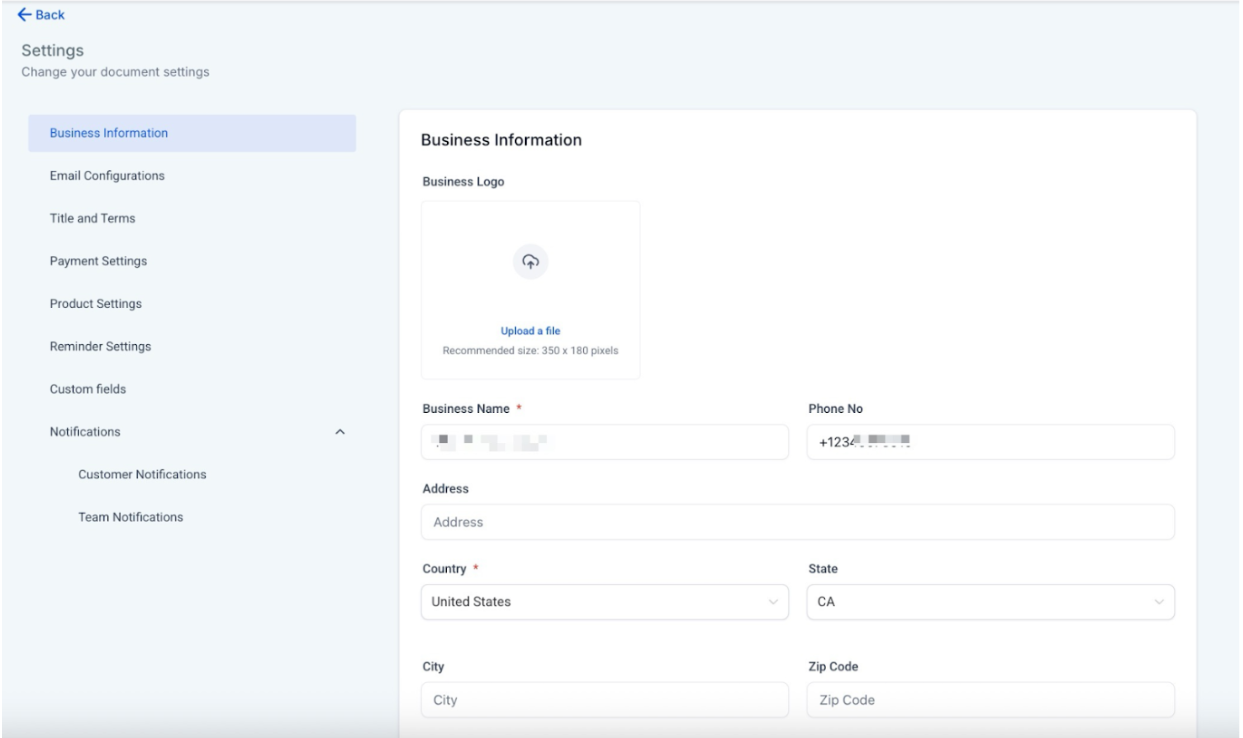Open Reminder Settings
Image resolution: width=1243 pixels, height=738 pixels.
tap(100, 347)
